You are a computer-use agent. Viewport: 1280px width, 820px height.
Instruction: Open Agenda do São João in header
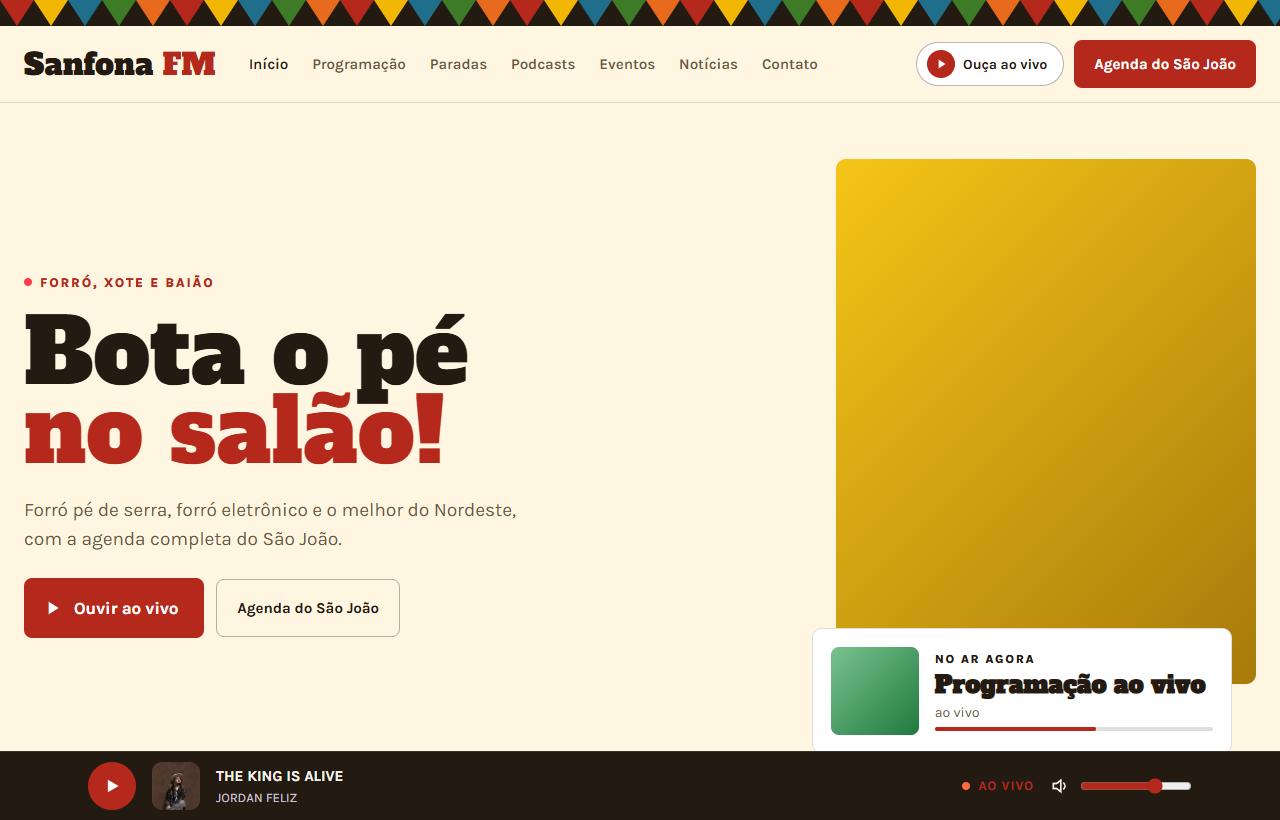1165,64
